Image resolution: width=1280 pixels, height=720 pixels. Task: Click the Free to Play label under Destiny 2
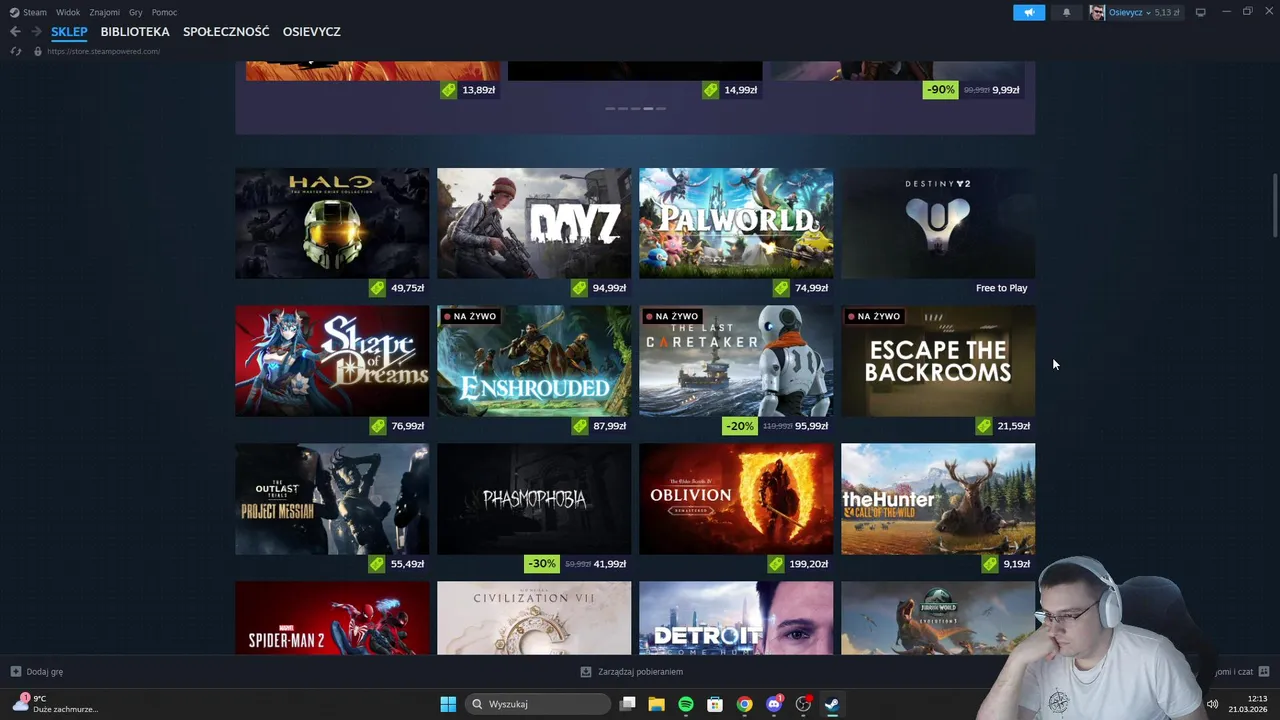[1001, 288]
